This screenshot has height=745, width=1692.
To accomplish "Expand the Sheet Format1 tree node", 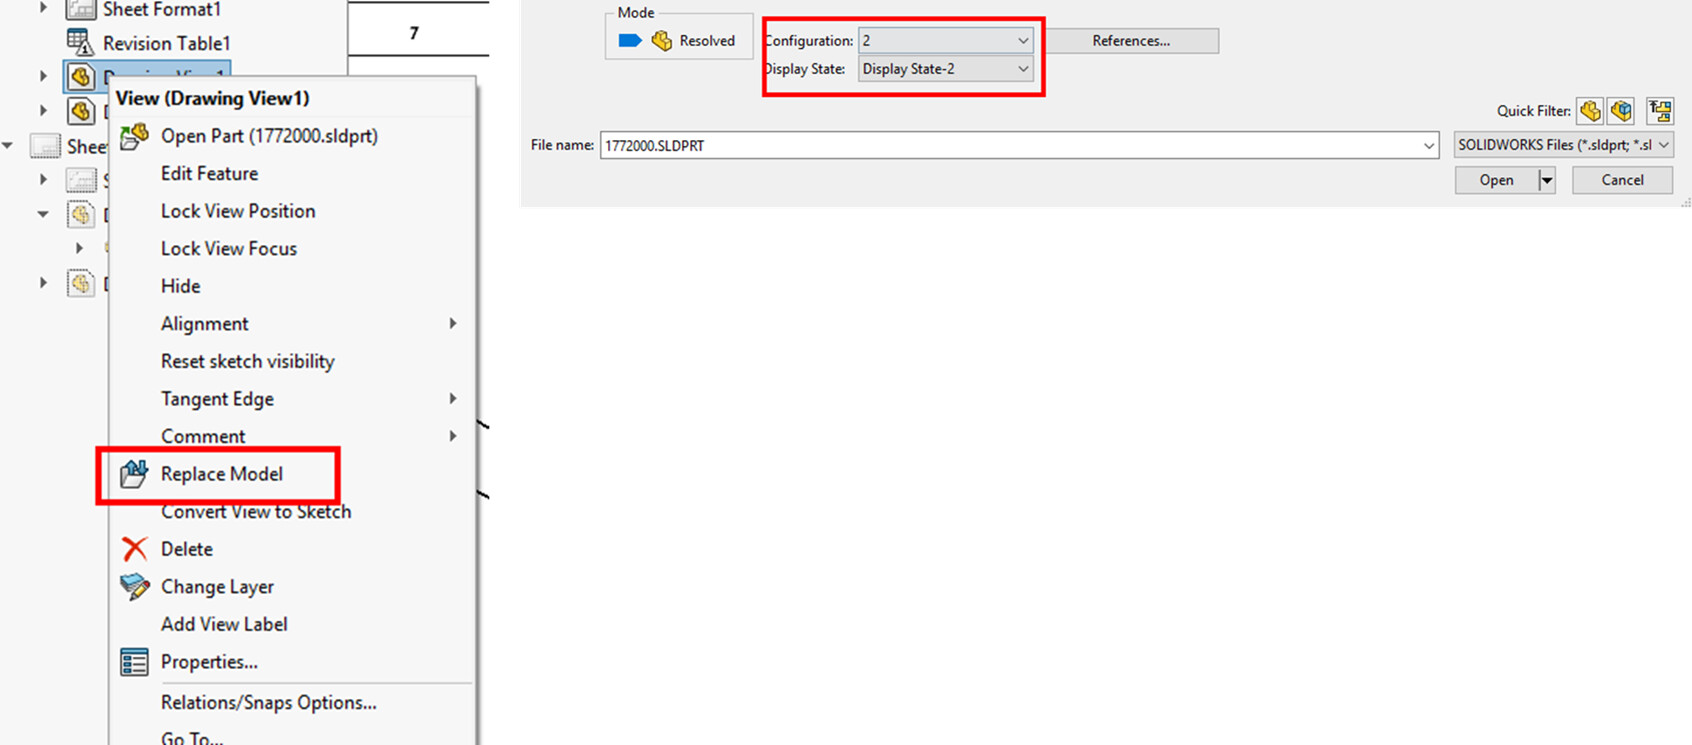I will pos(43,8).
